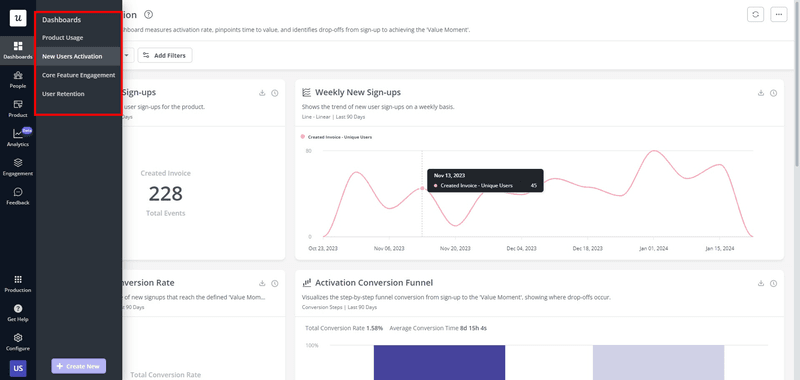The width and height of the screenshot is (800, 380).
Task: Click the Jan 01, 2024 axis label
Action: pos(654,248)
